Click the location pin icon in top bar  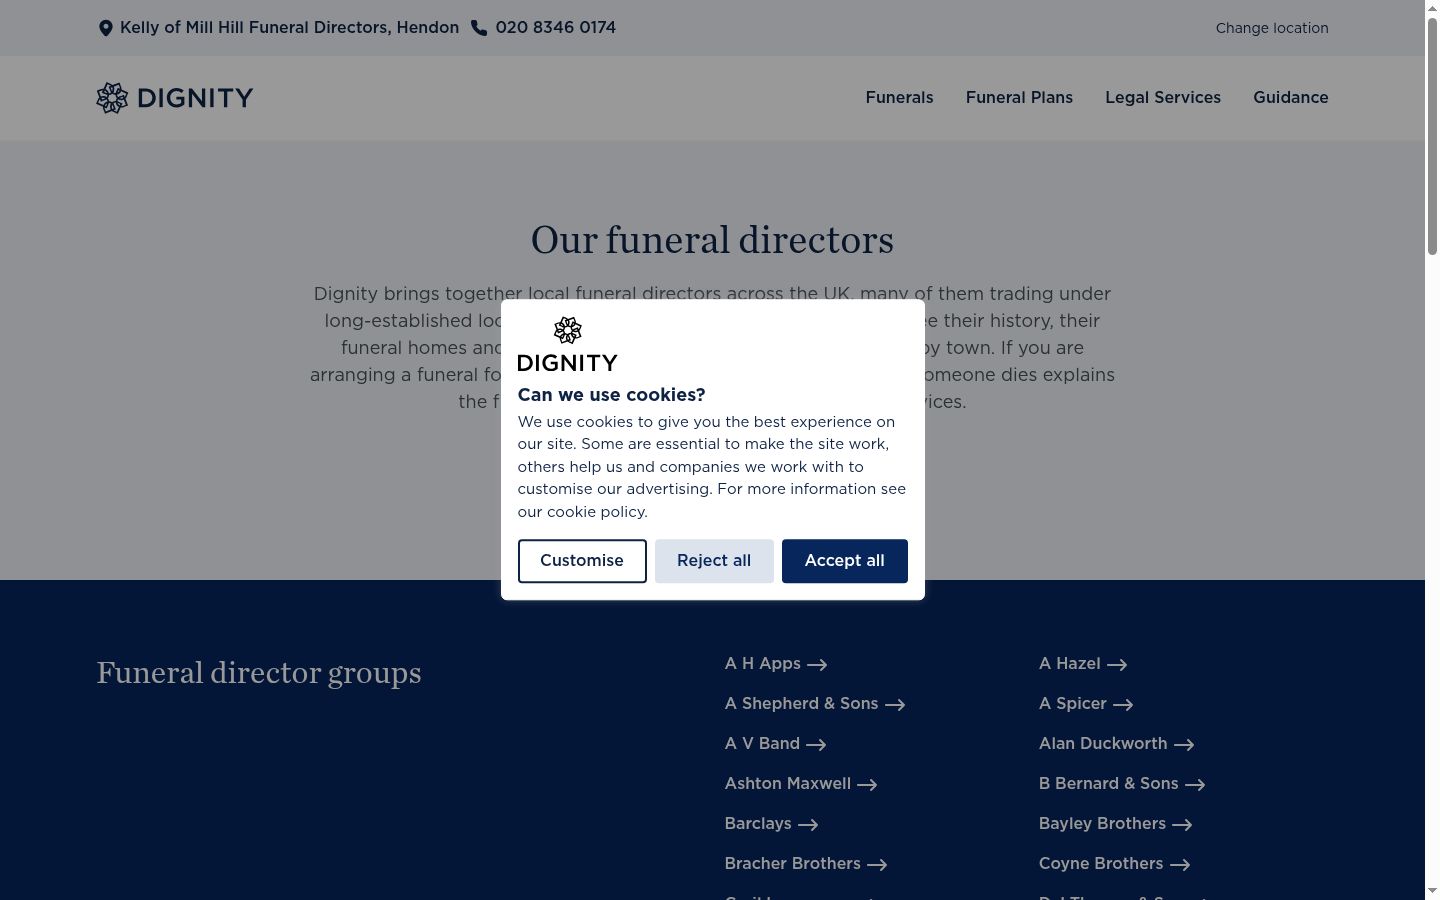pos(105,28)
